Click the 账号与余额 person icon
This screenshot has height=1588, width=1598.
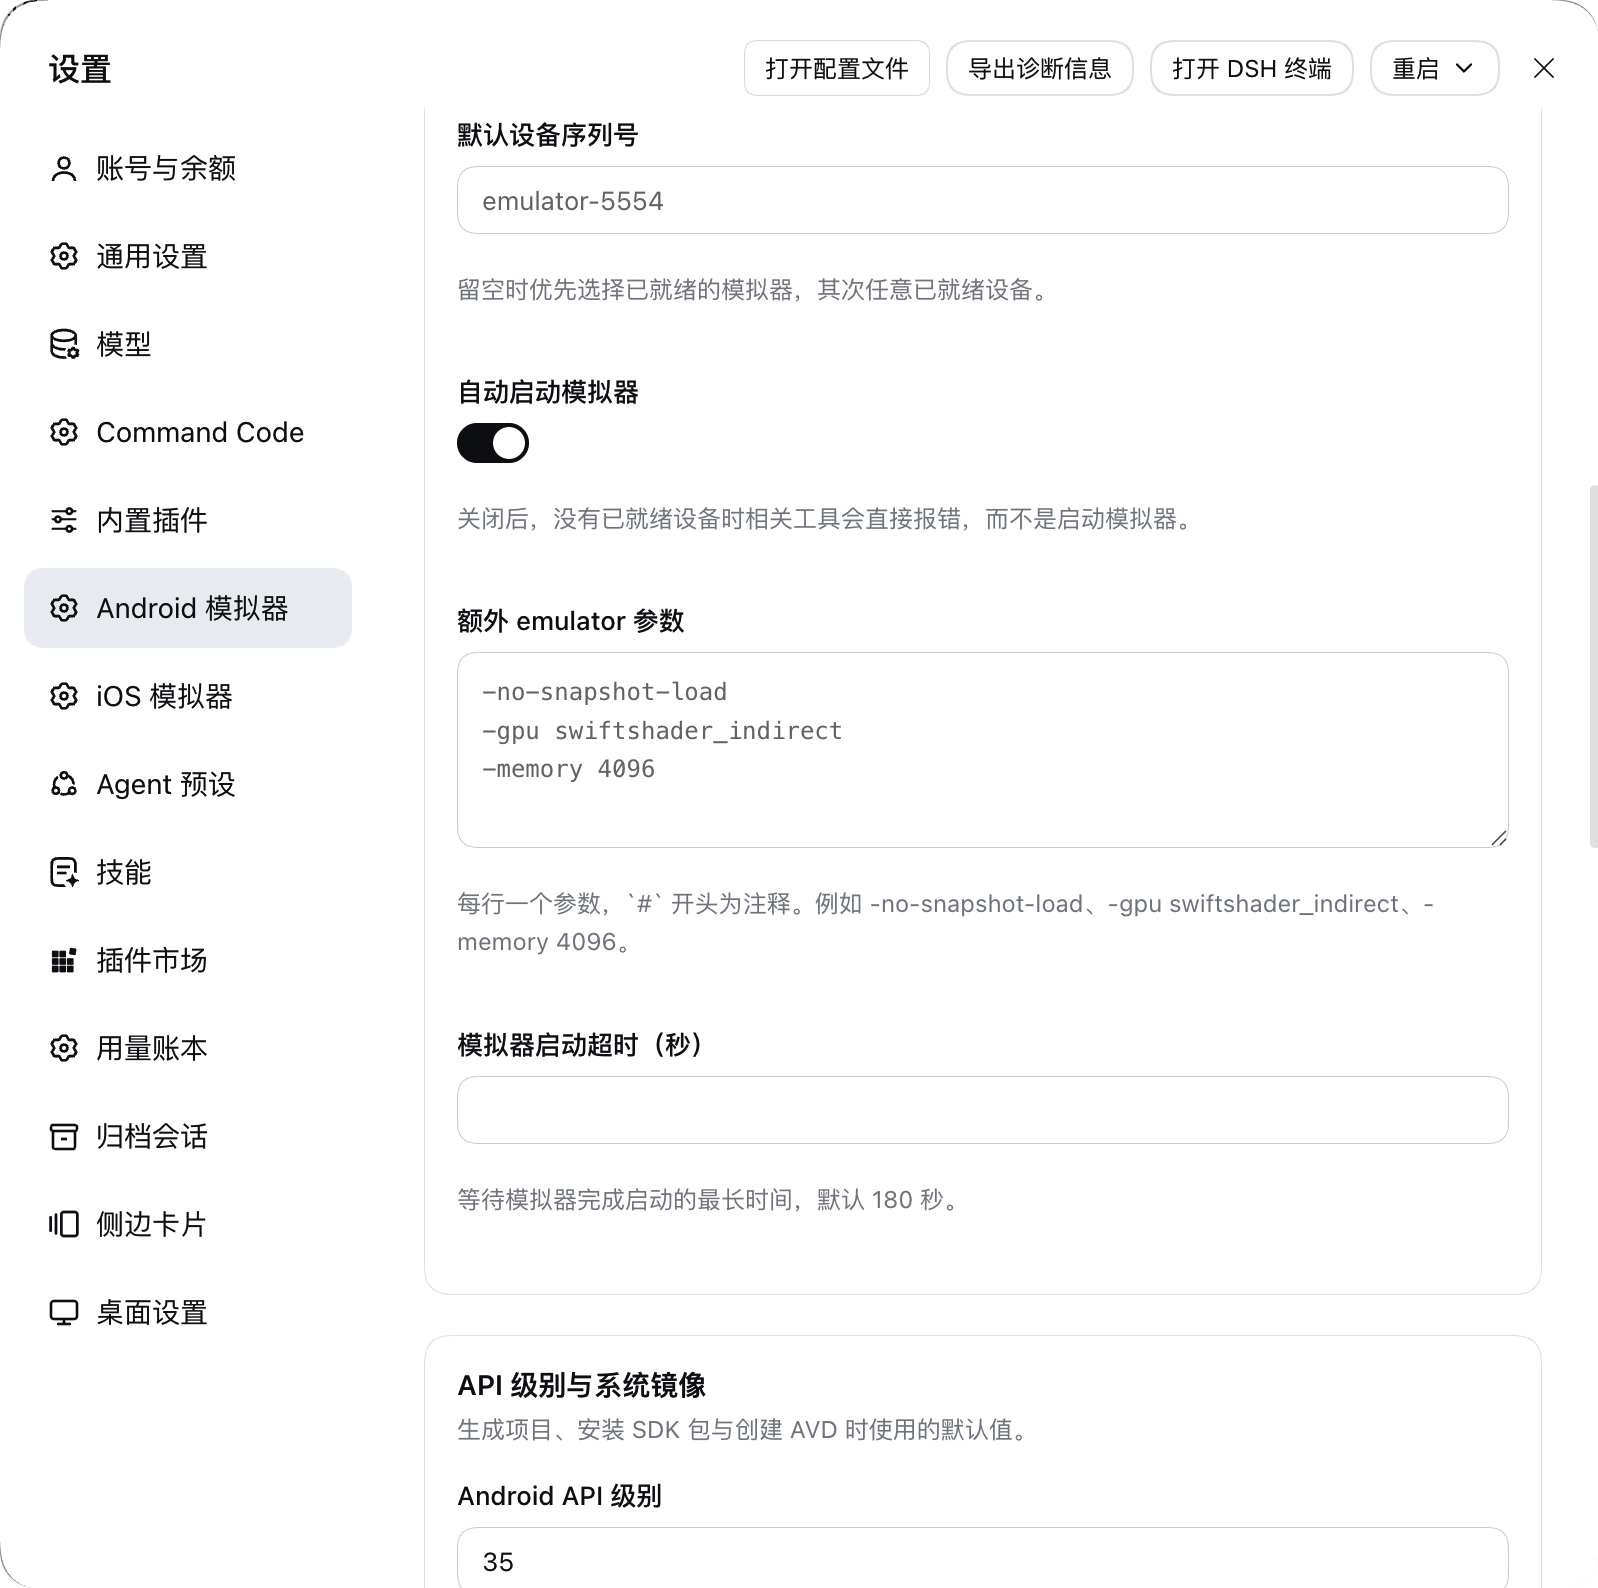coord(64,169)
